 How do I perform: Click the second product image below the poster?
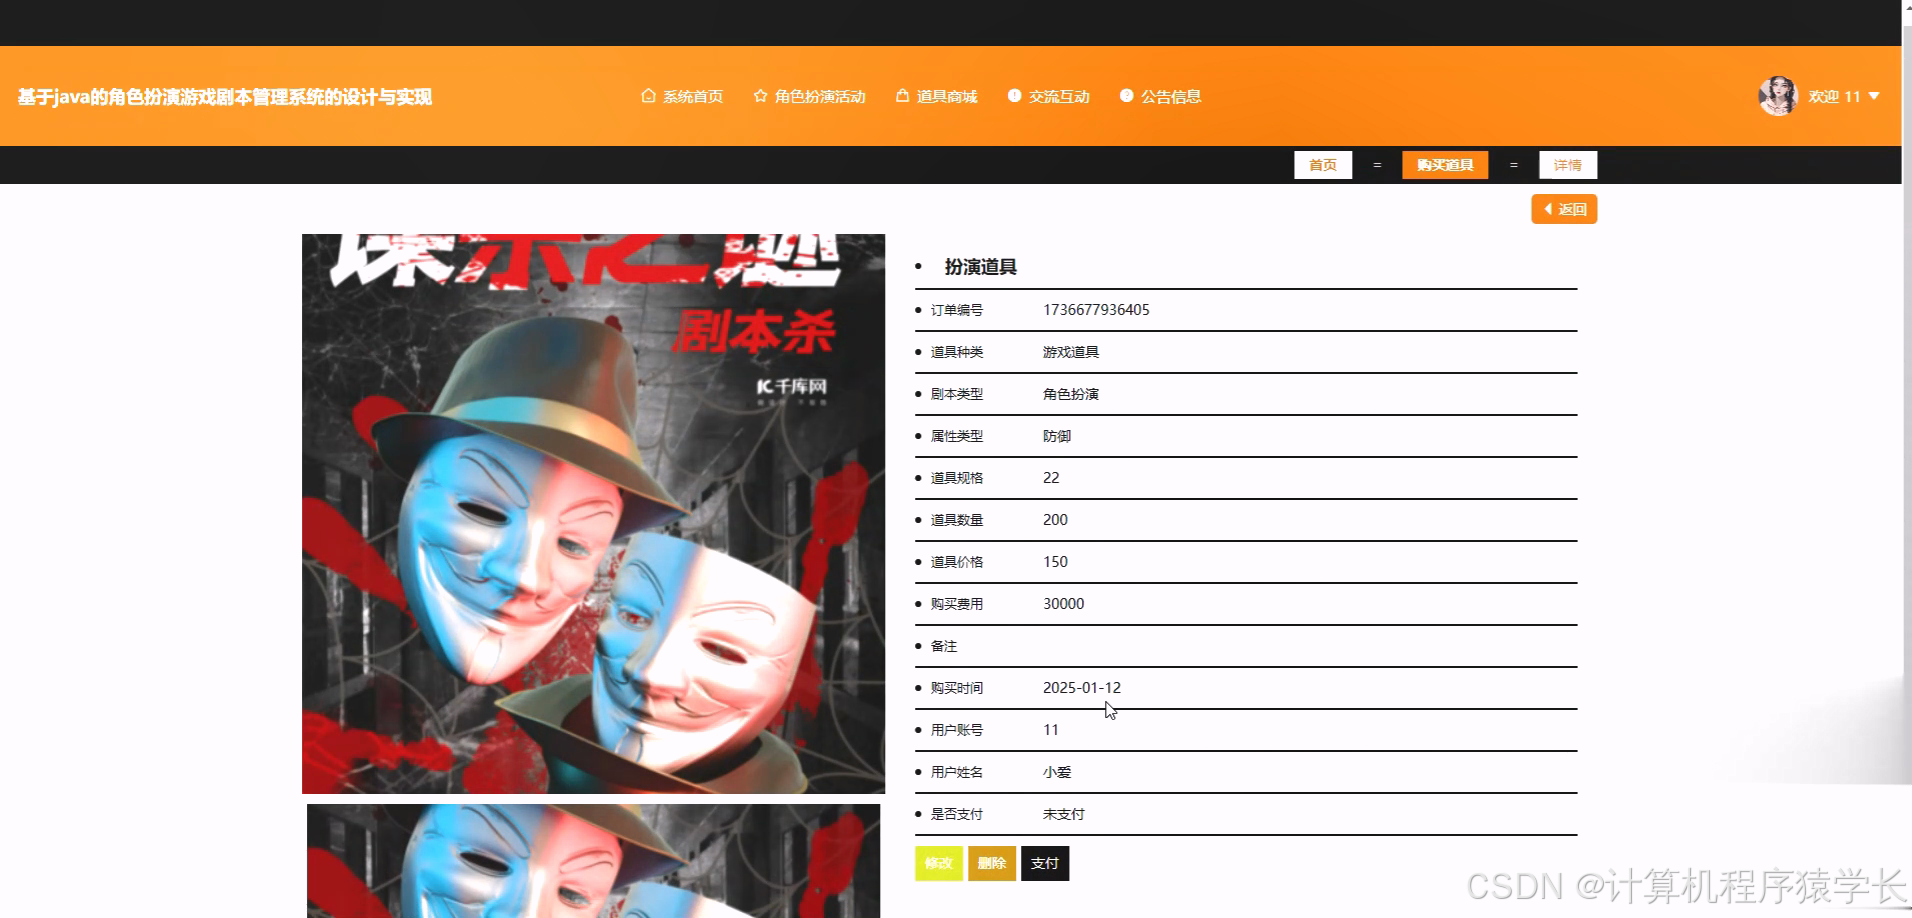pyautogui.click(x=593, y=860)
